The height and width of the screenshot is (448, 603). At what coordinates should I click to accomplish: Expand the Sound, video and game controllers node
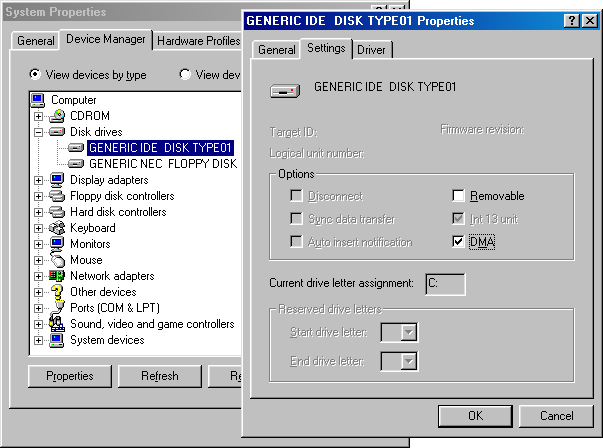38,325
